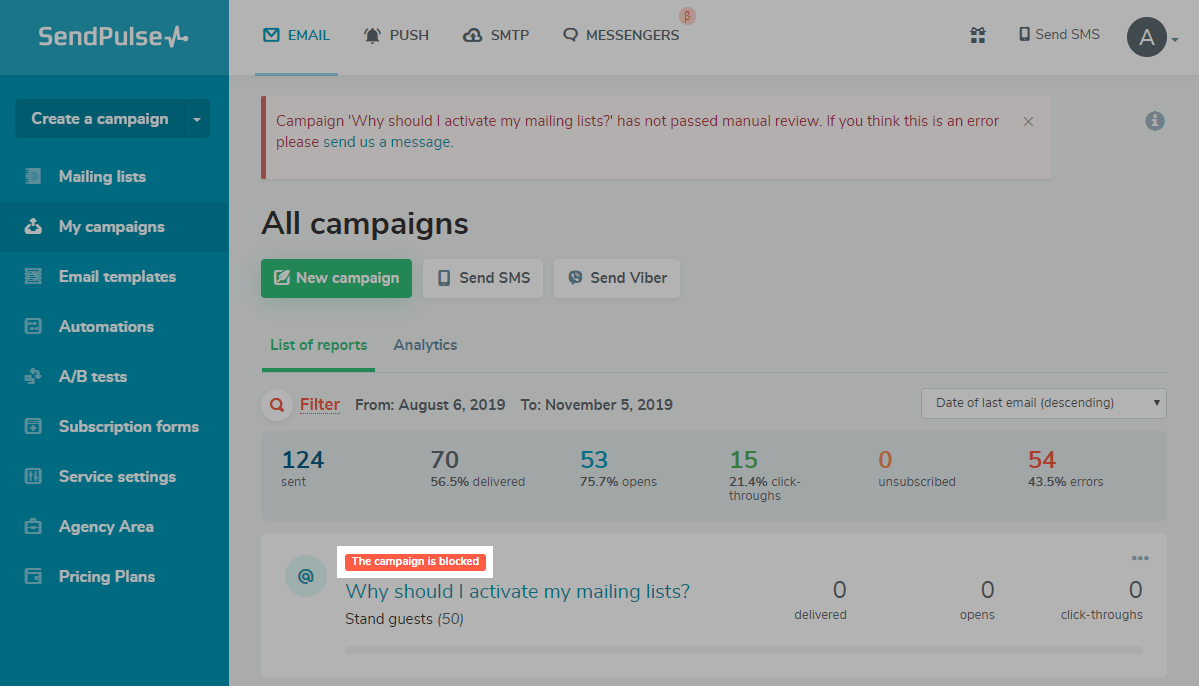
Task: Click the SendPulse logo
Action: pyautogui.click(x=113, y=37)
